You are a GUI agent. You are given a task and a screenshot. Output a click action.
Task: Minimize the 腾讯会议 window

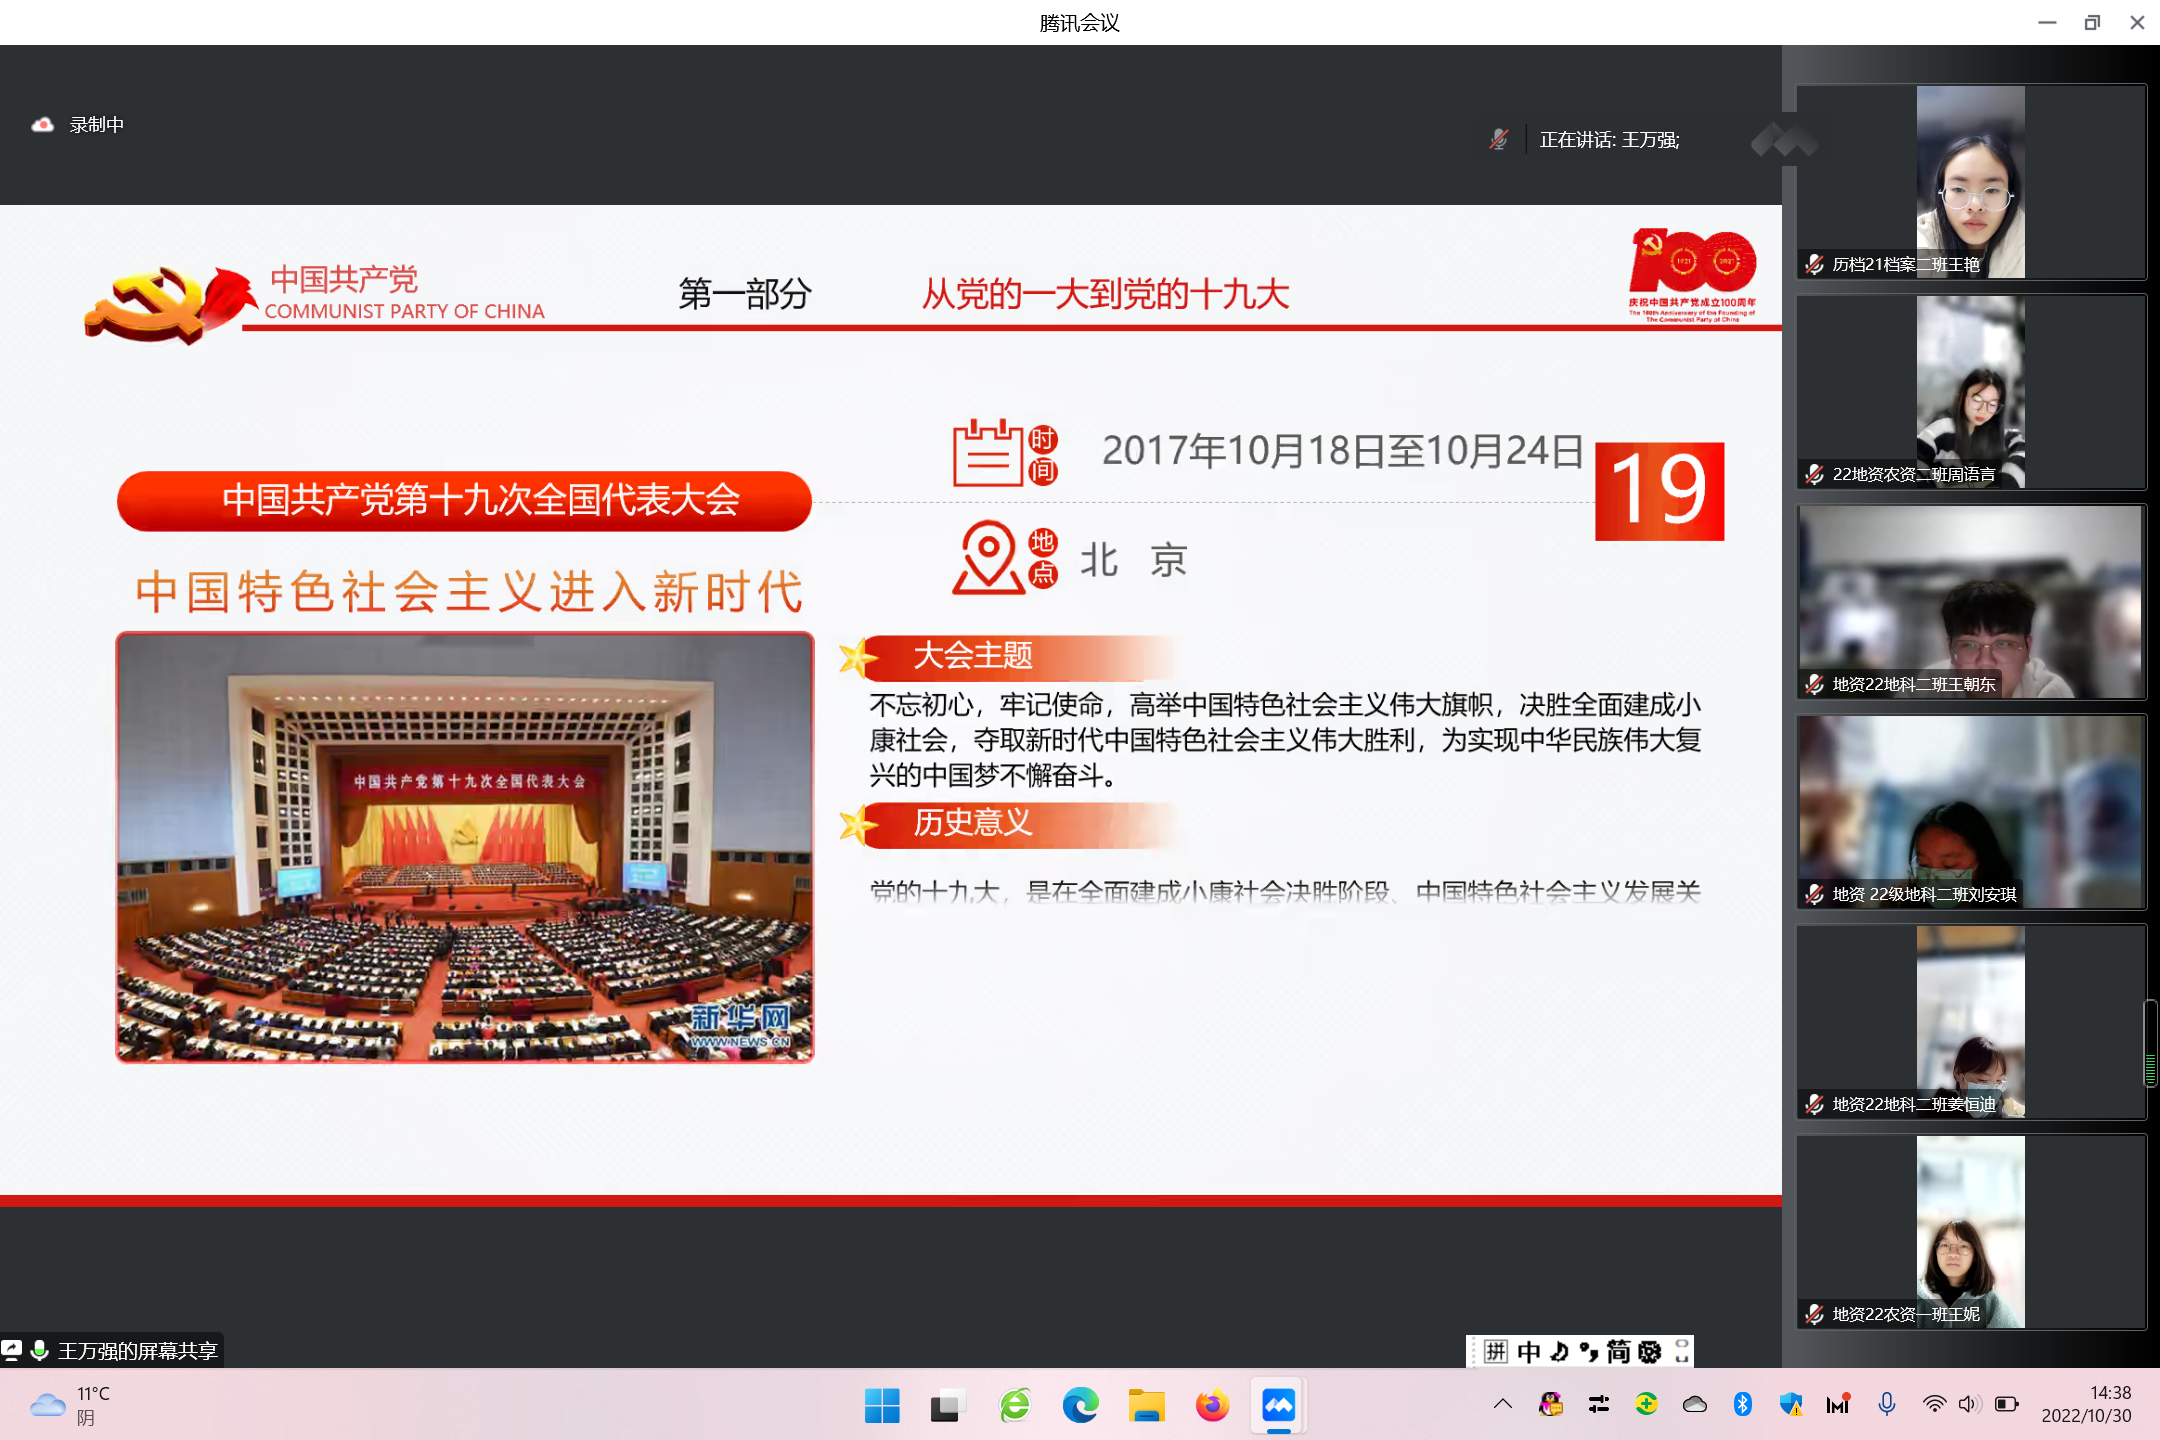pyautogui.click(x=2047, y=22)
